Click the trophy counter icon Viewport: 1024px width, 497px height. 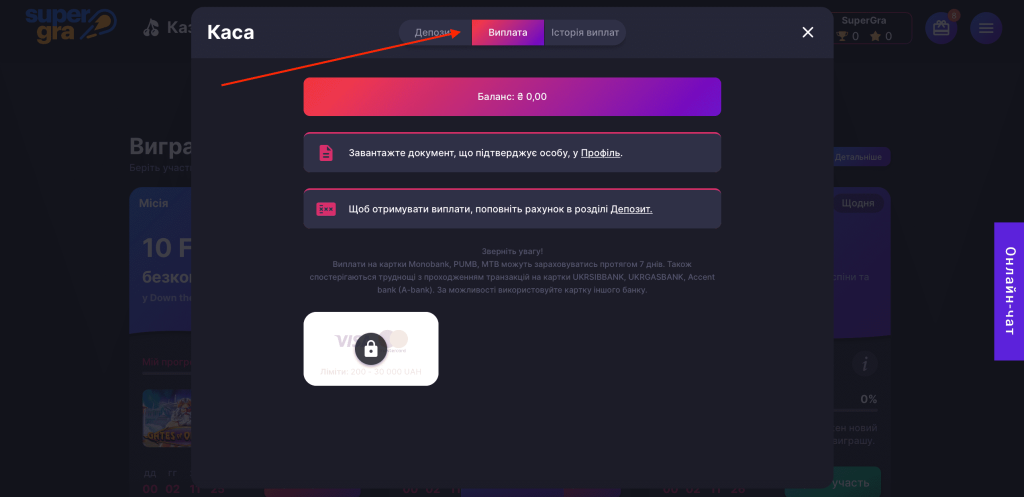click(x=843, y=37)
